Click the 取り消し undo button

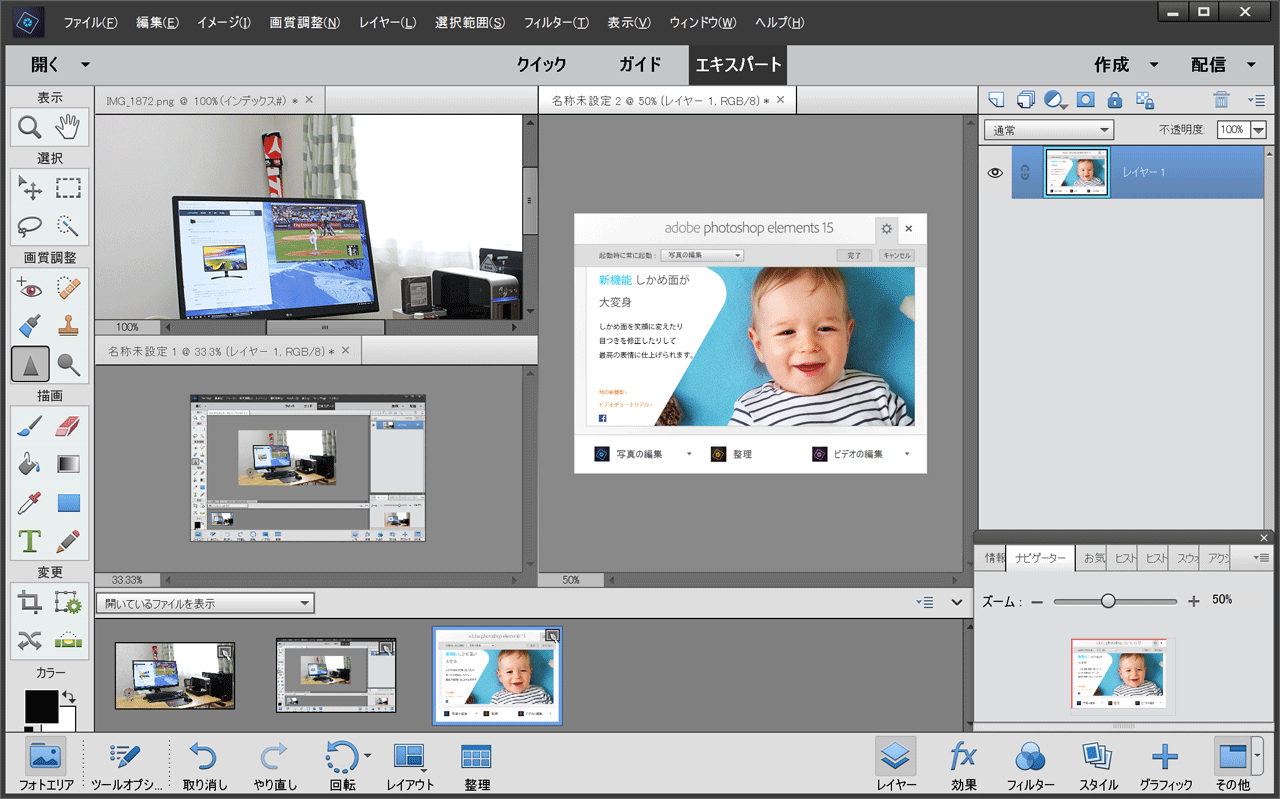[x=205, y=765]
